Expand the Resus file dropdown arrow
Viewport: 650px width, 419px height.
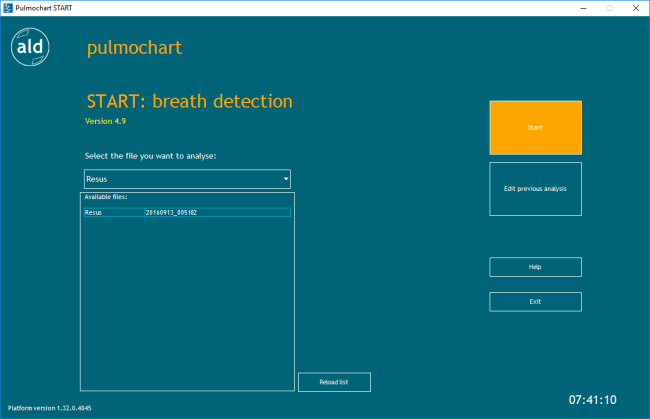pos(286,179)
